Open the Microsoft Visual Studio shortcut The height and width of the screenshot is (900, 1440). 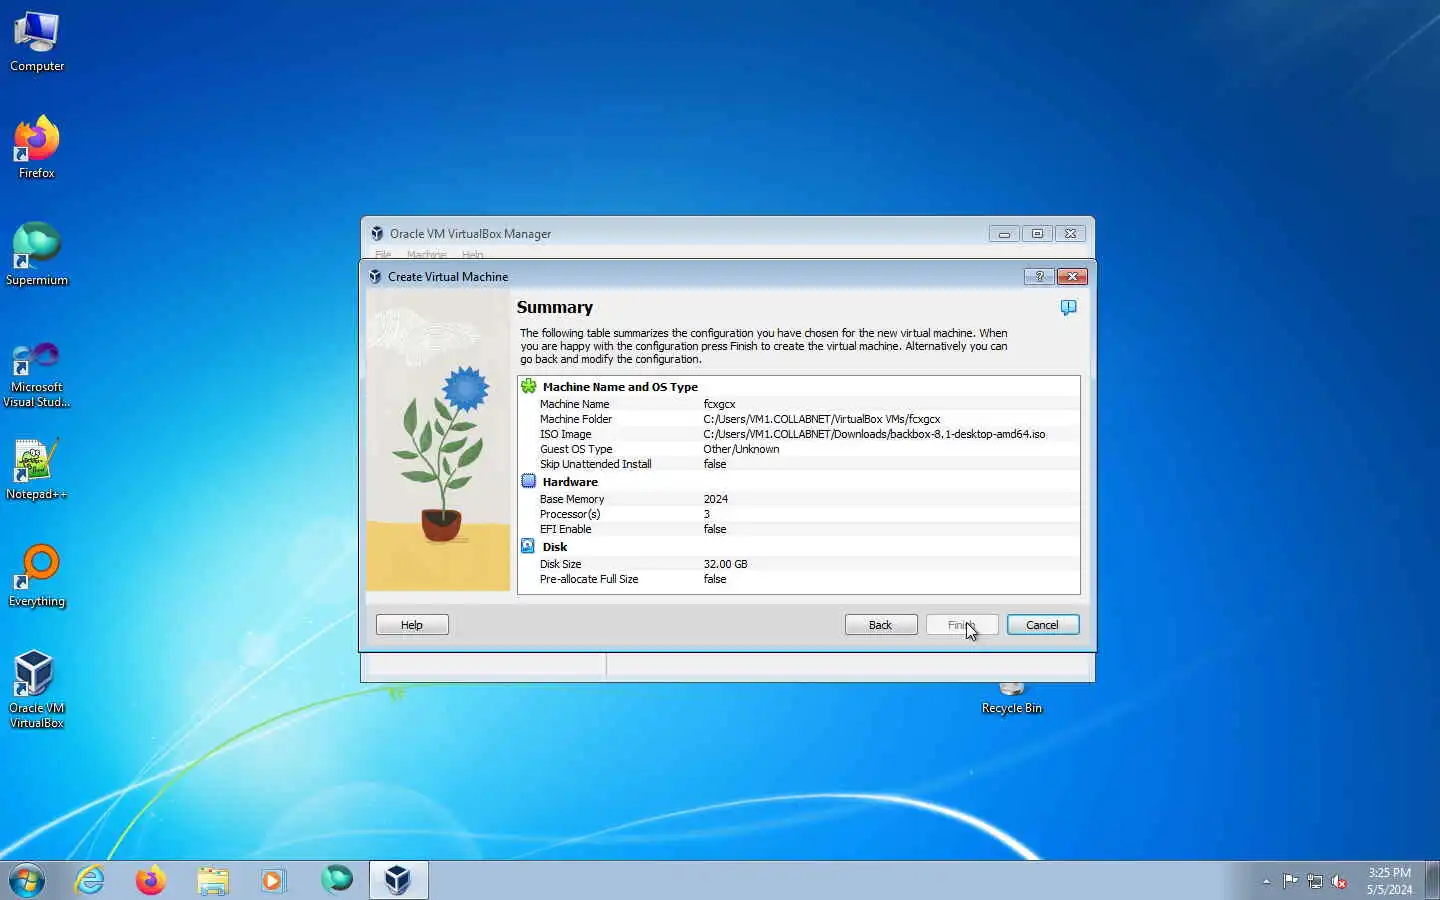pos(37,374)
